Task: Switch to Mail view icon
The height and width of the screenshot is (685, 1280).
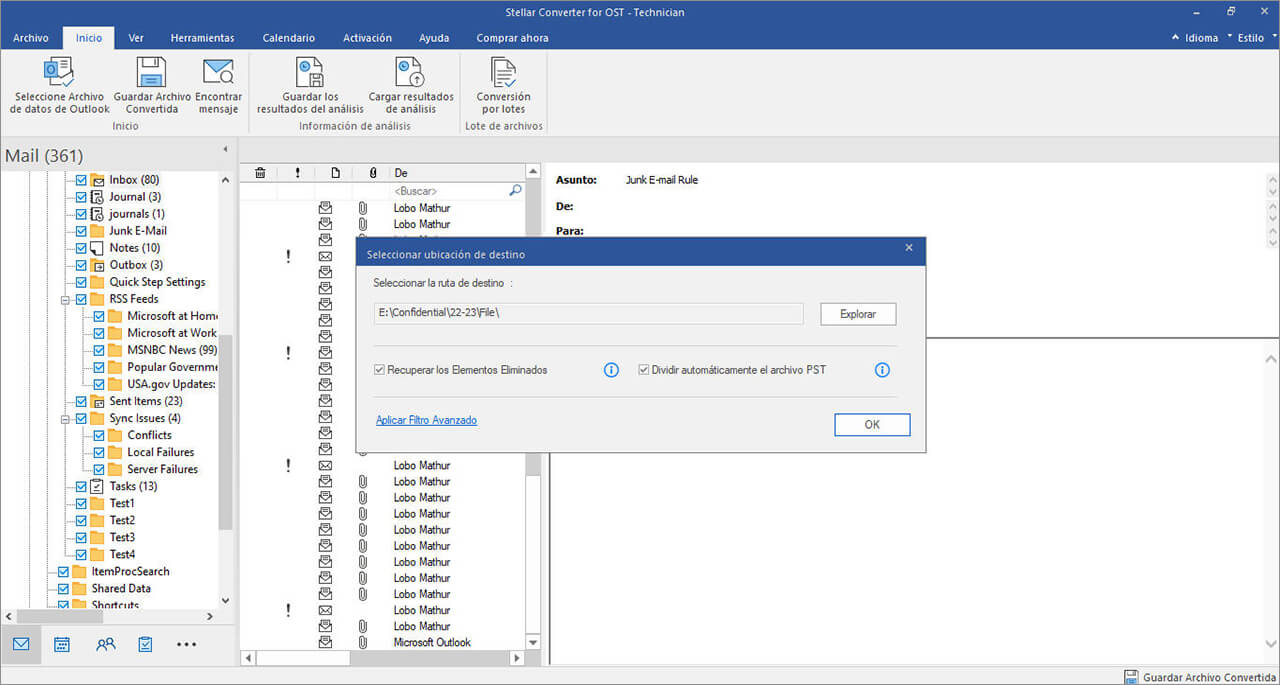Action: (21, 645)
